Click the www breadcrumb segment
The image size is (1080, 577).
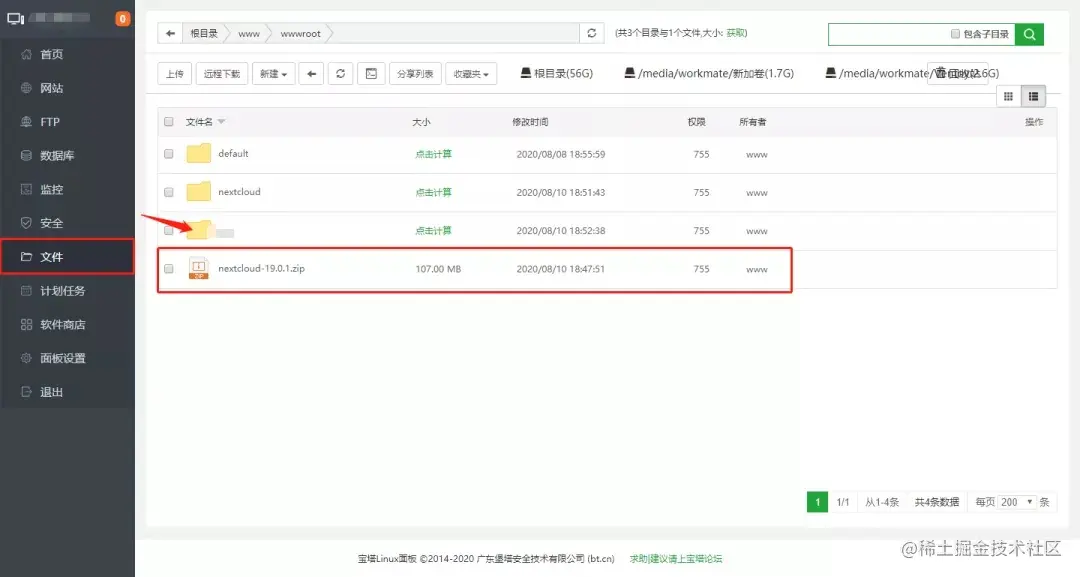249,33
